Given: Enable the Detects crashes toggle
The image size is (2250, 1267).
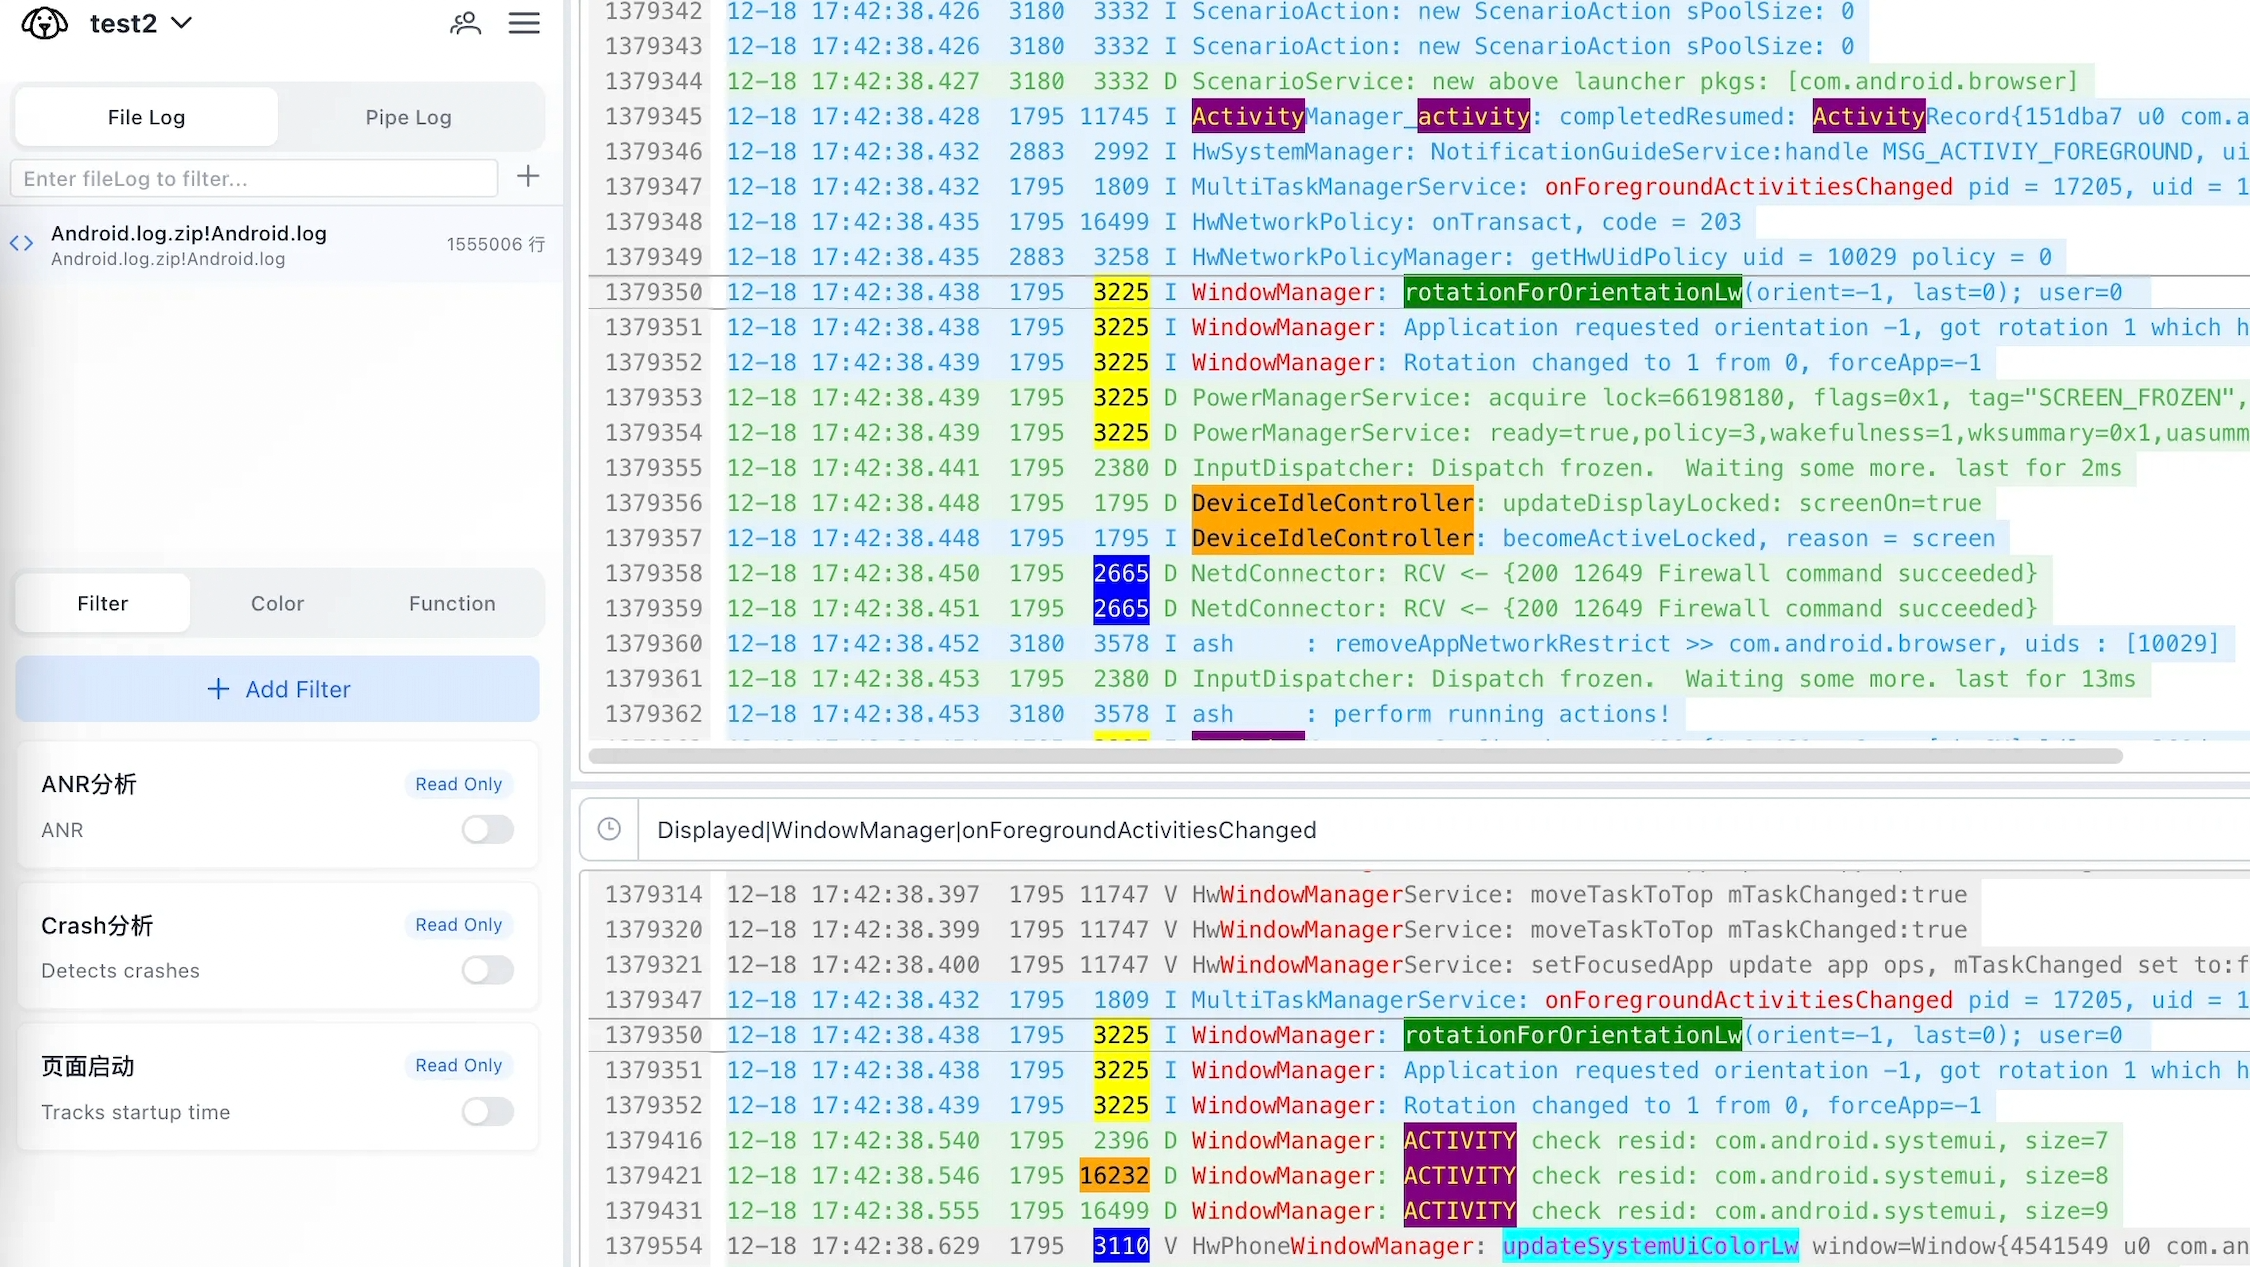Looking at the screenshot, I should [488, 970].
